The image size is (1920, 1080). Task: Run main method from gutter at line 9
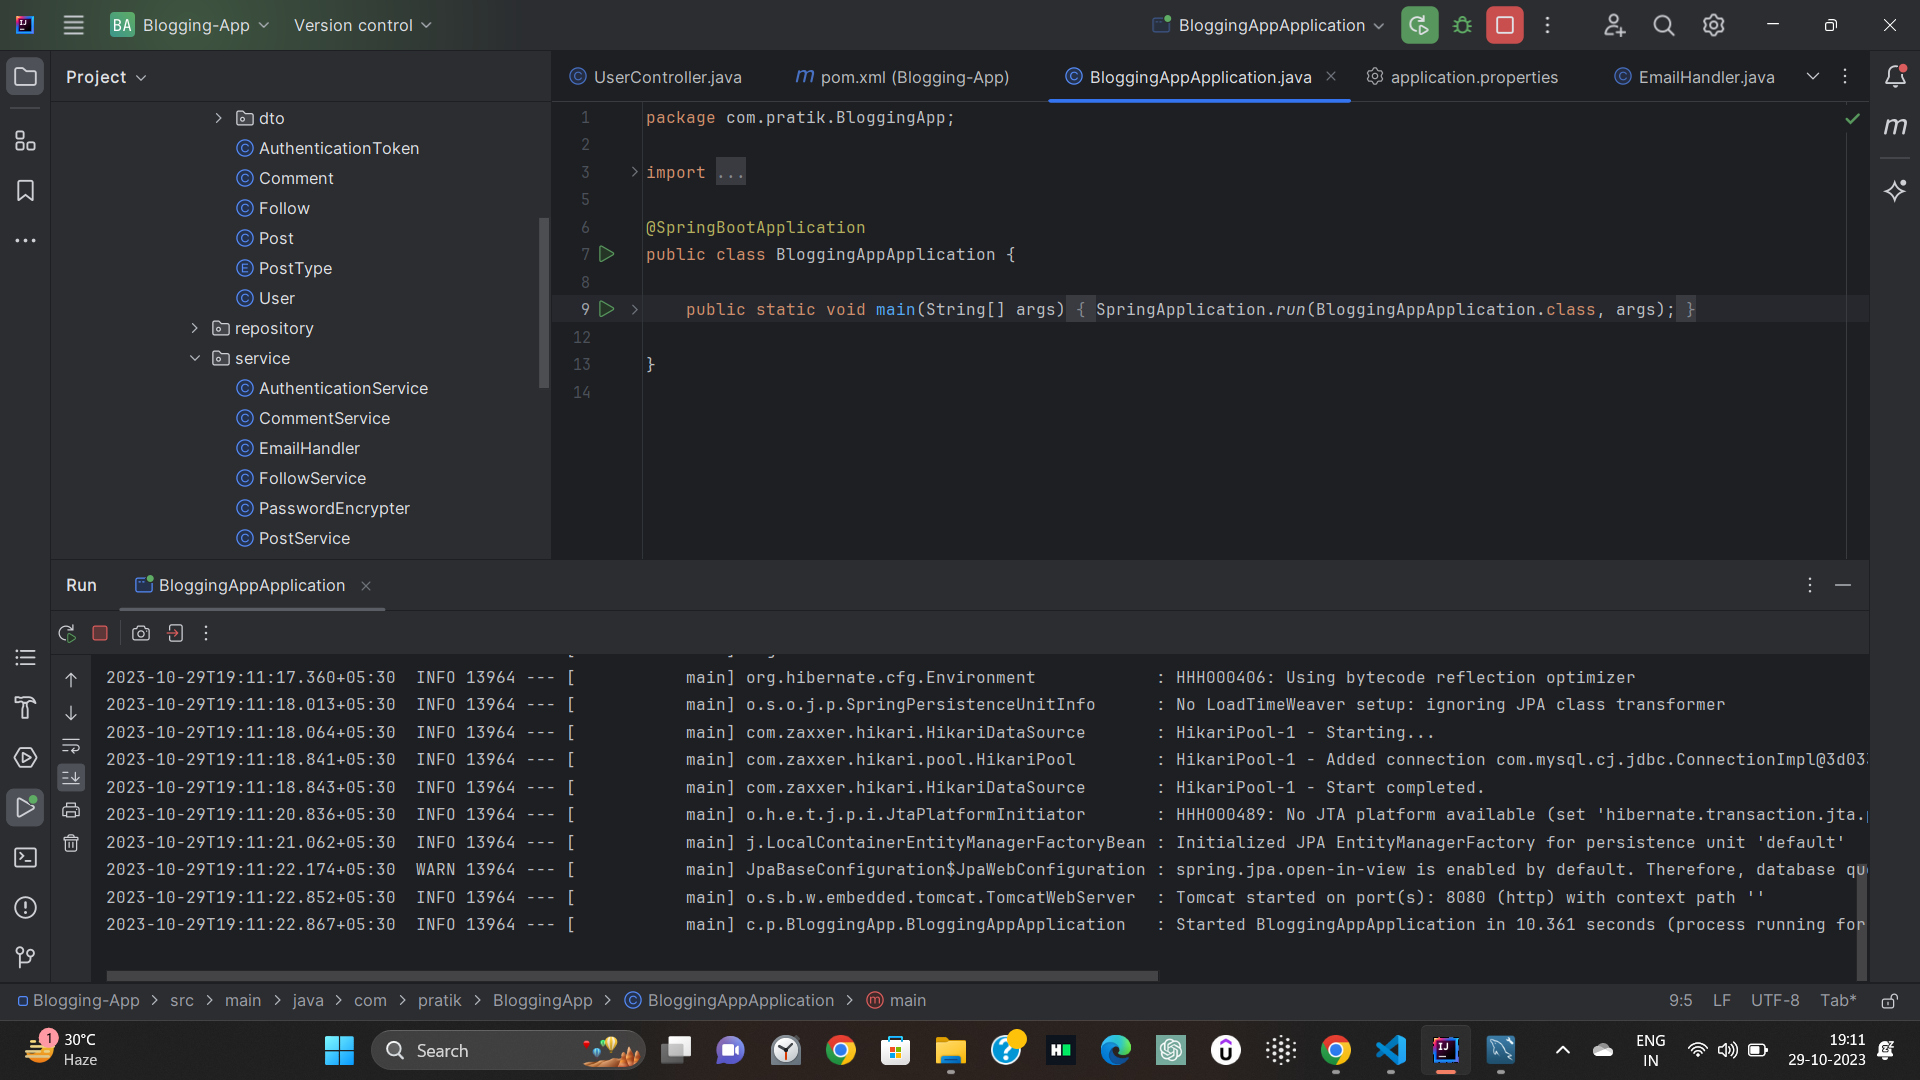(607, 309)
